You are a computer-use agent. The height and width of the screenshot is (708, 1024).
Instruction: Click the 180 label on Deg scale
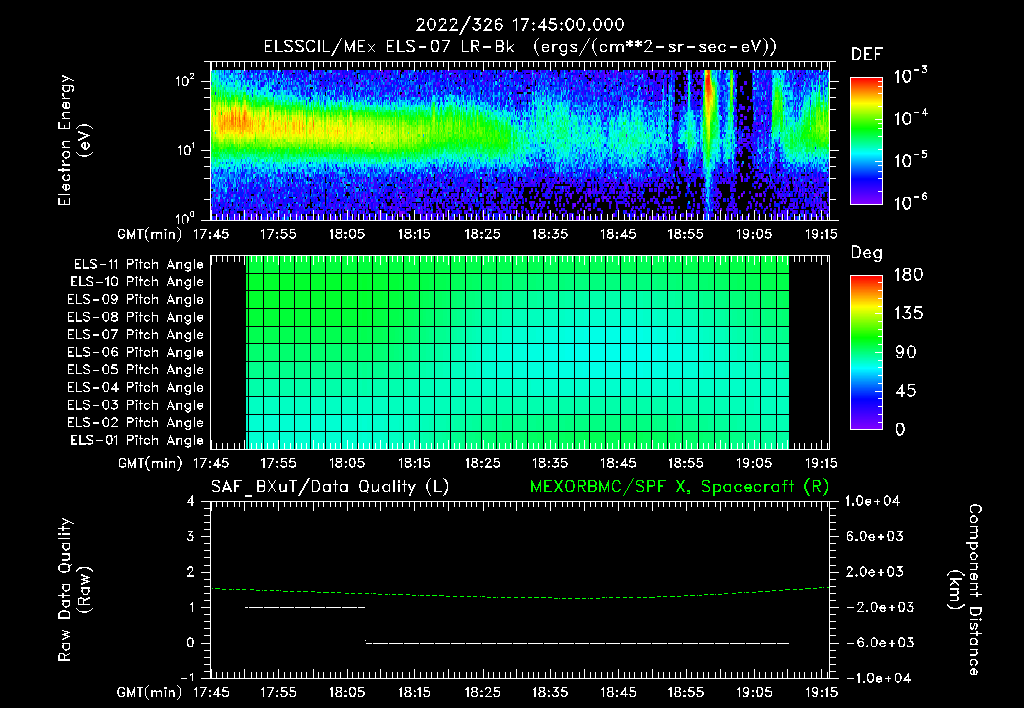(908, 275)
